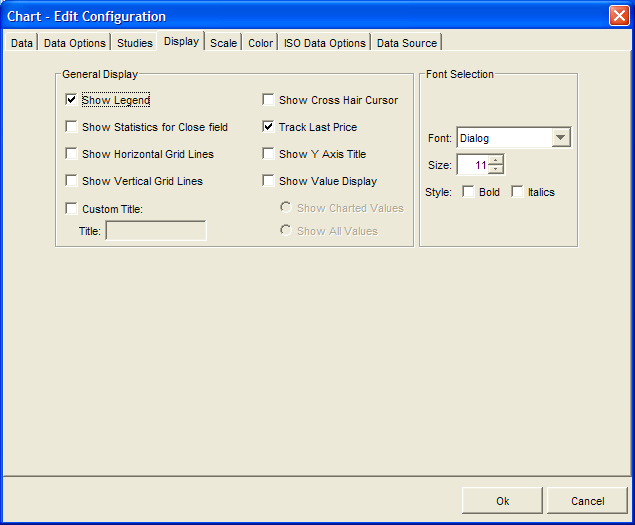Turn on Show Vertical Grid Lines

coord(71,181)
